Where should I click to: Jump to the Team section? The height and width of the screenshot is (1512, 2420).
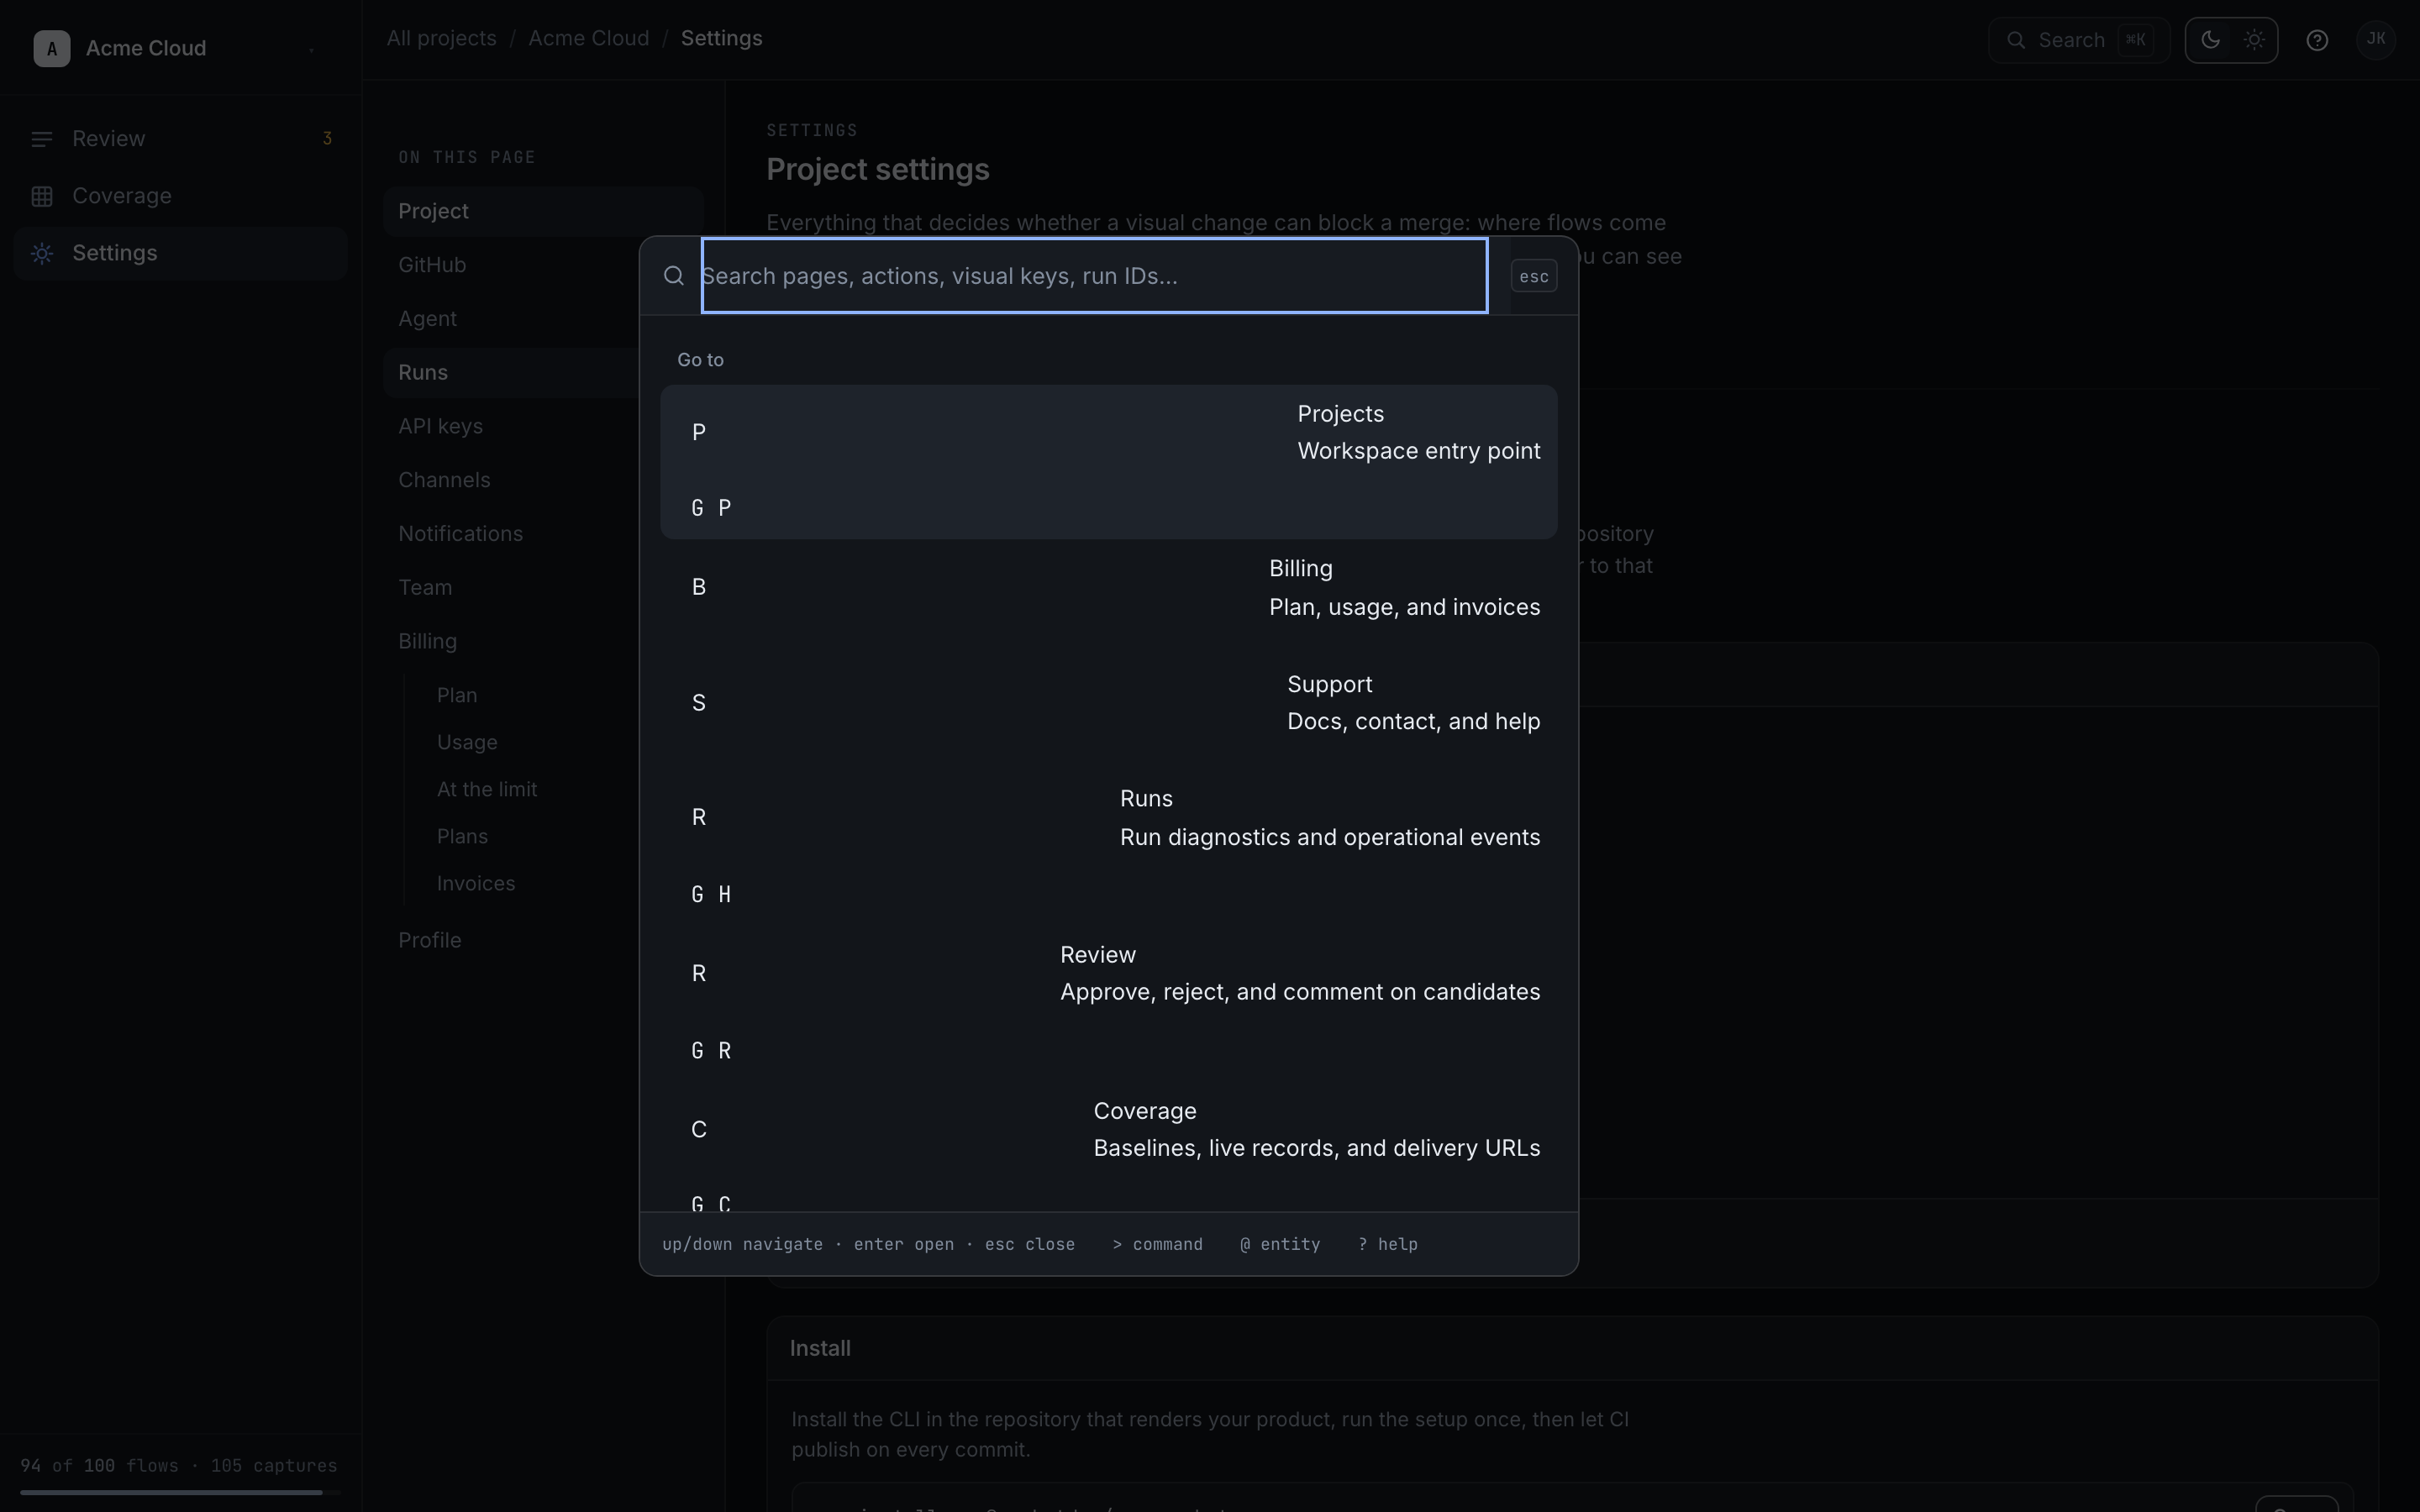510,588
